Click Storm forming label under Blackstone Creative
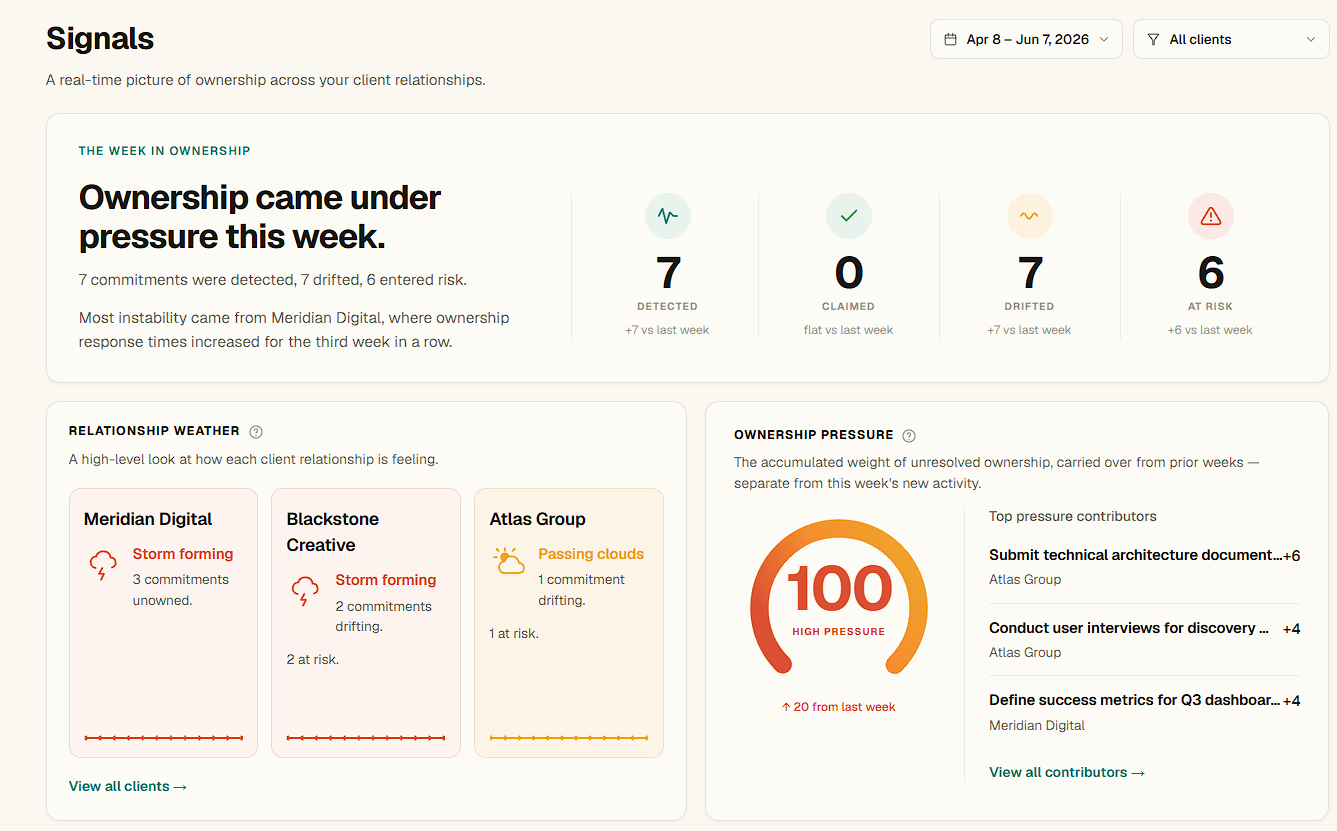The width and height of the screenshot is (1337, 831). (386, 580)
